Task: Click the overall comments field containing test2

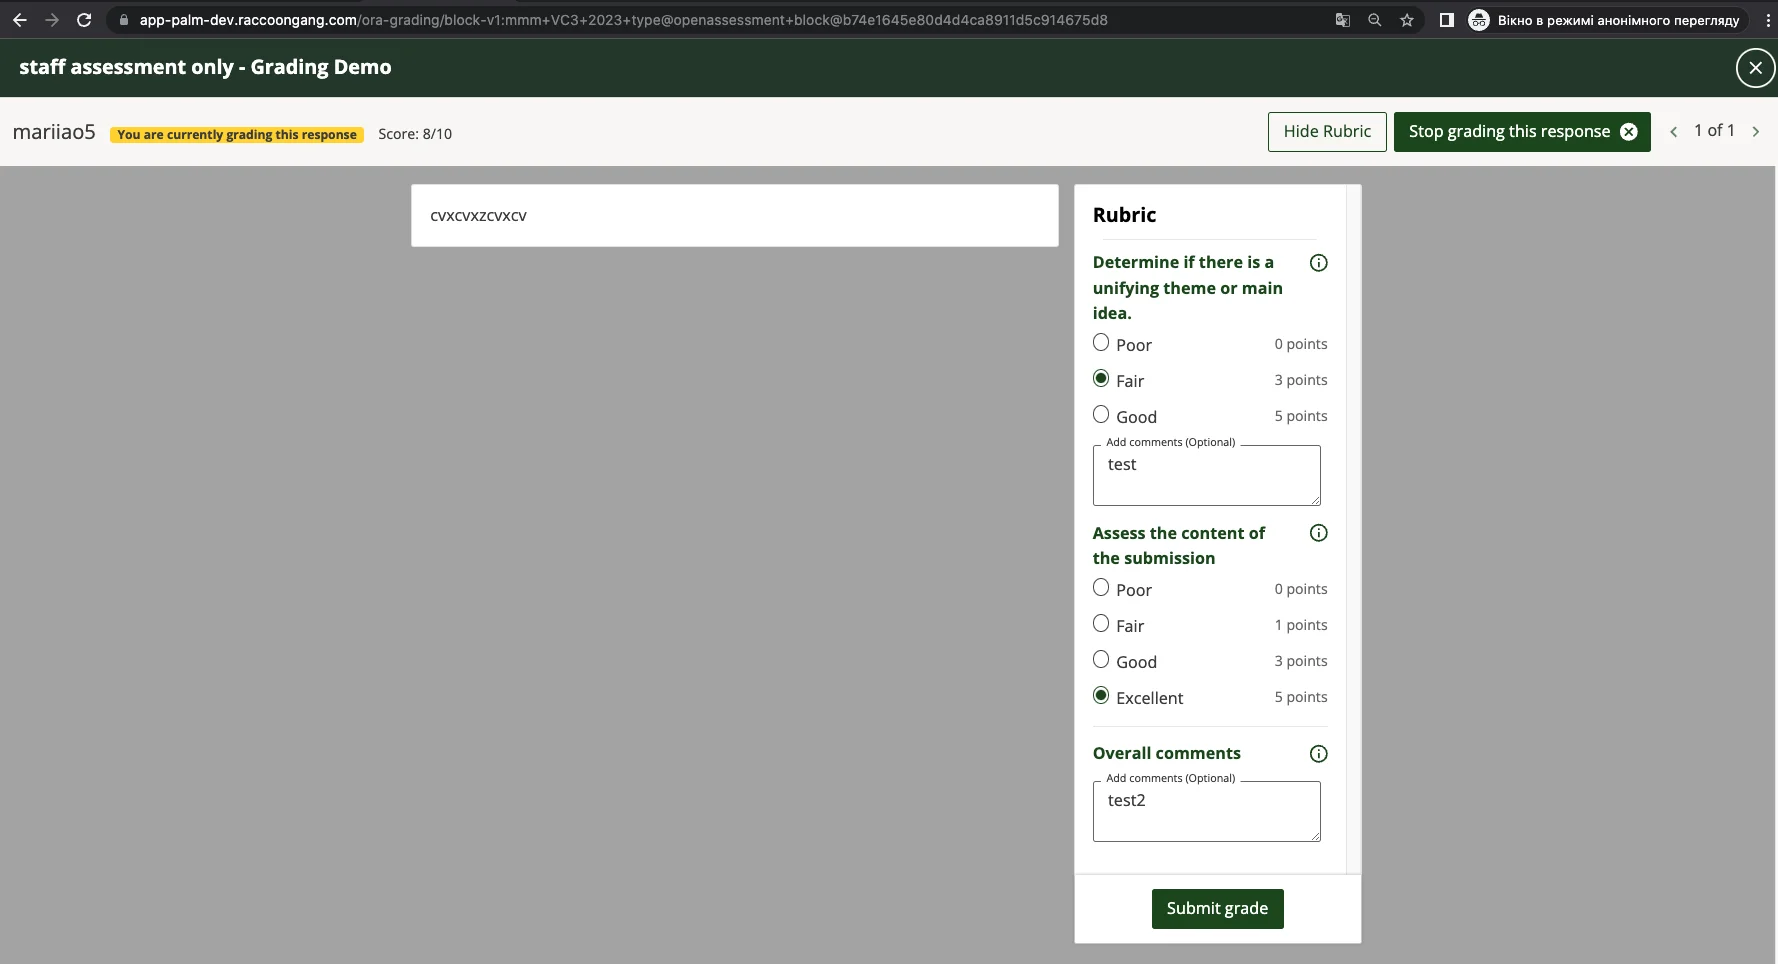Action: pyautogui.click(x=1206, y=812)
